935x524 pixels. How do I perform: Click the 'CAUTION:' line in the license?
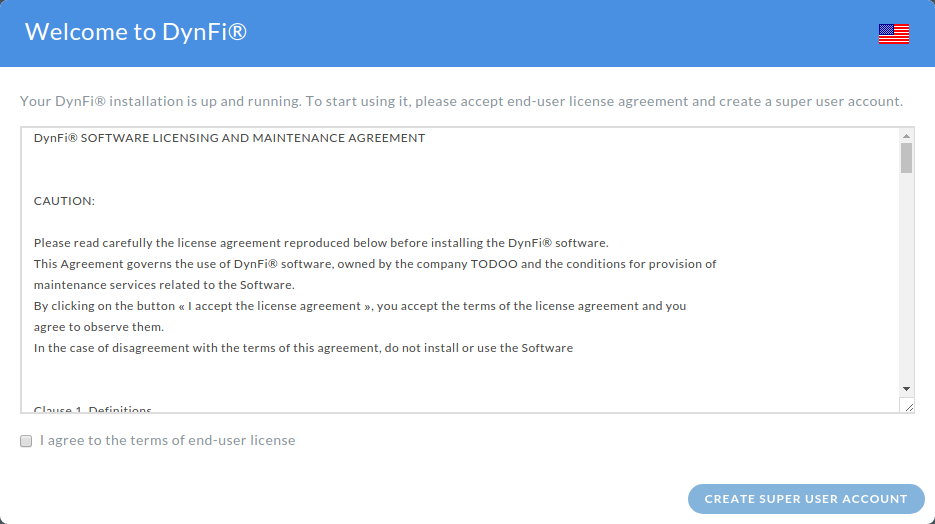tap(64, 201)
